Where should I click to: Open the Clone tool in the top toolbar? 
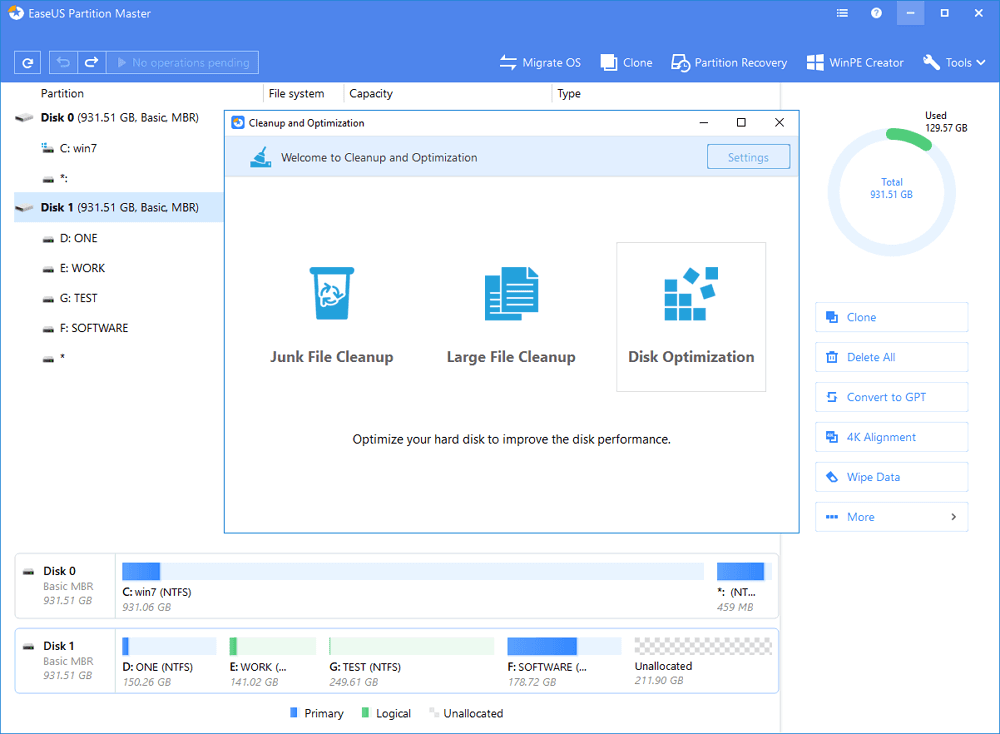coord(626,62)
